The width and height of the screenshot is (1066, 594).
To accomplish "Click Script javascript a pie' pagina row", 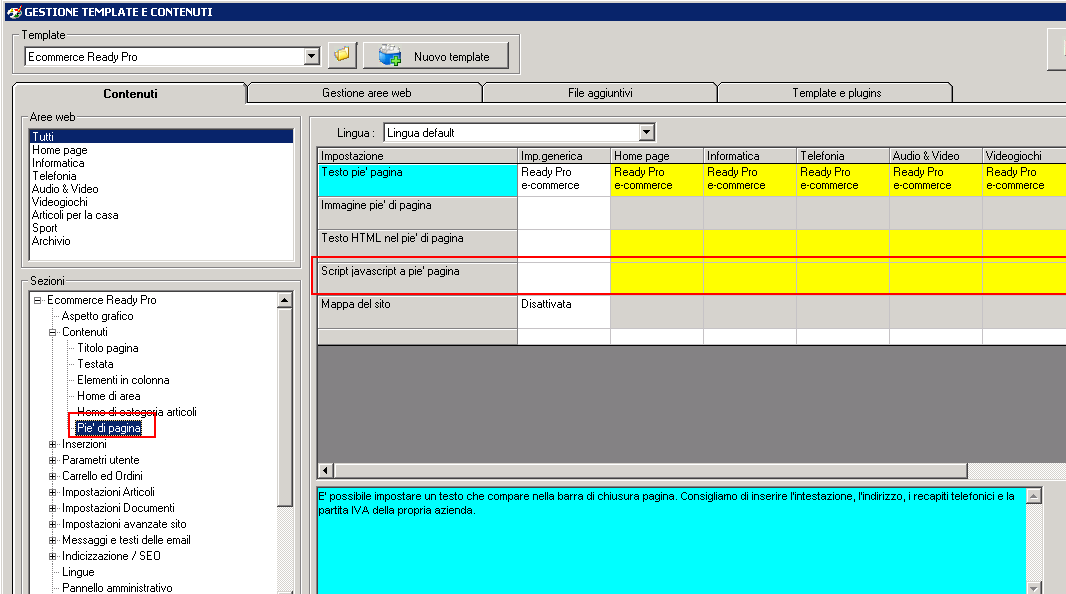I will [x=417, y=279].
